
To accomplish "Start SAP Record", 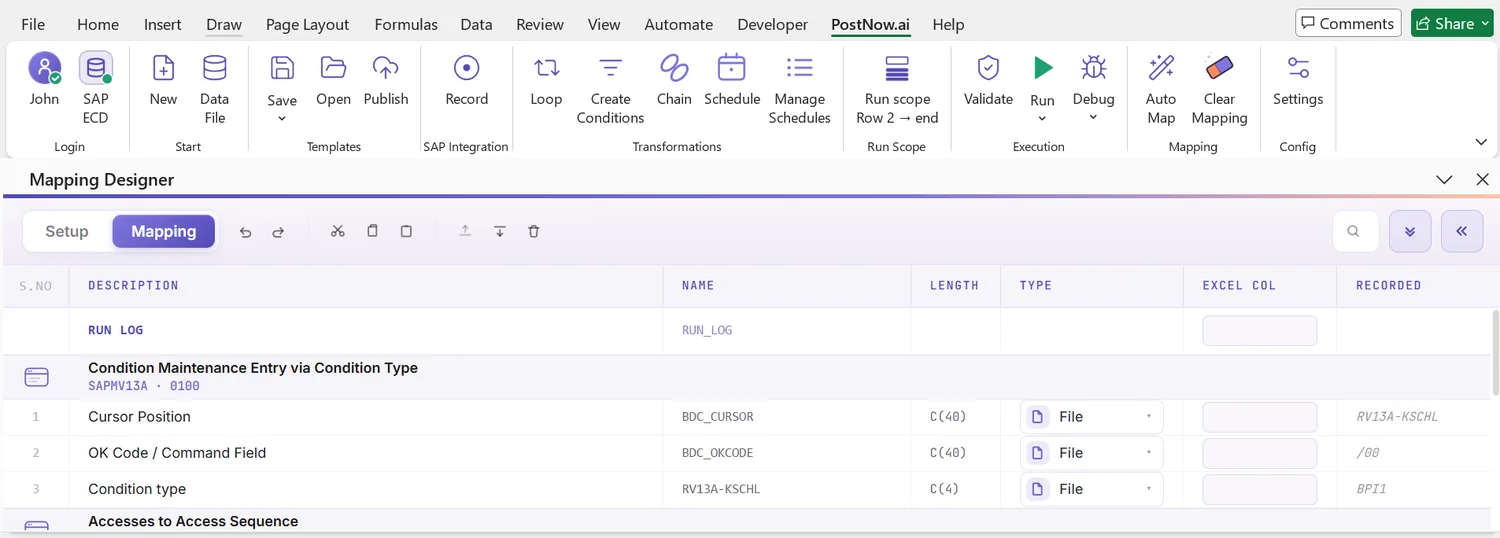I will pos(467,68).
